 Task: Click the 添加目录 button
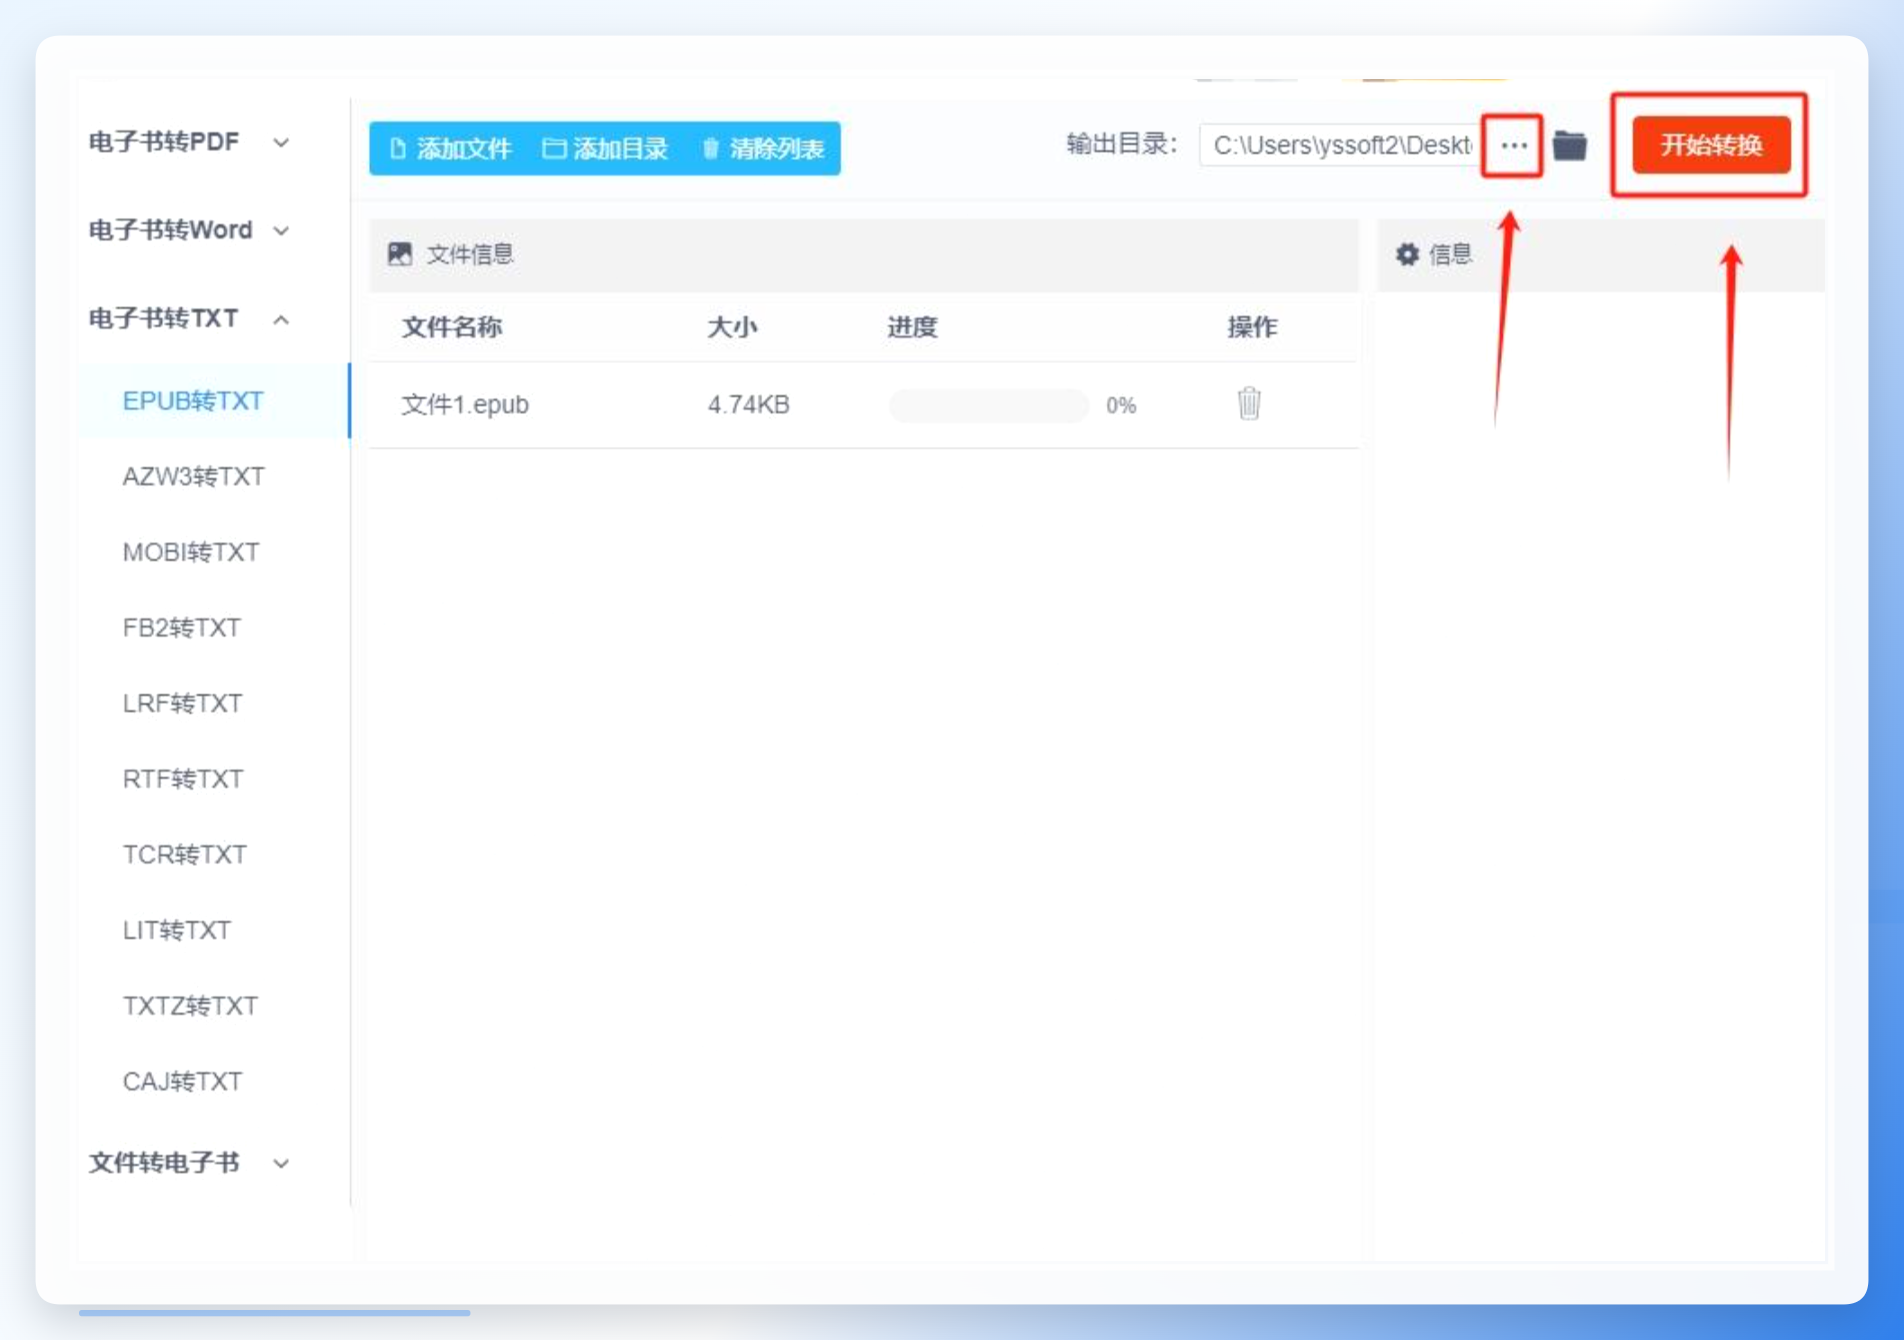click(x=605, y=149)
